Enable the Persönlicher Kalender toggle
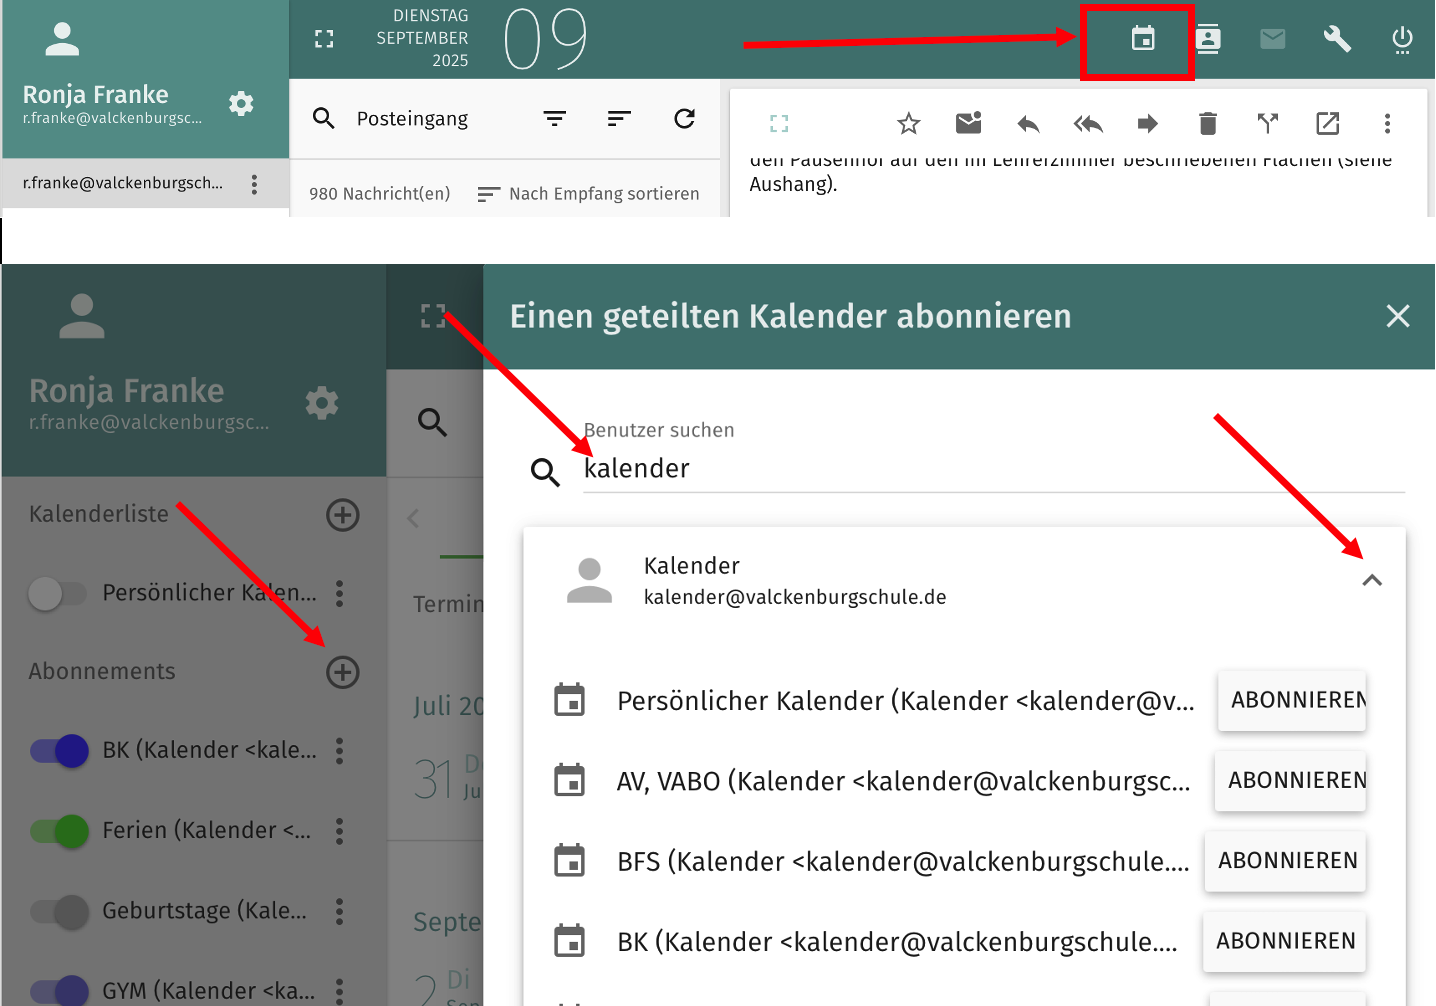Screen dimensions: 1436x1006 point(58,593)
